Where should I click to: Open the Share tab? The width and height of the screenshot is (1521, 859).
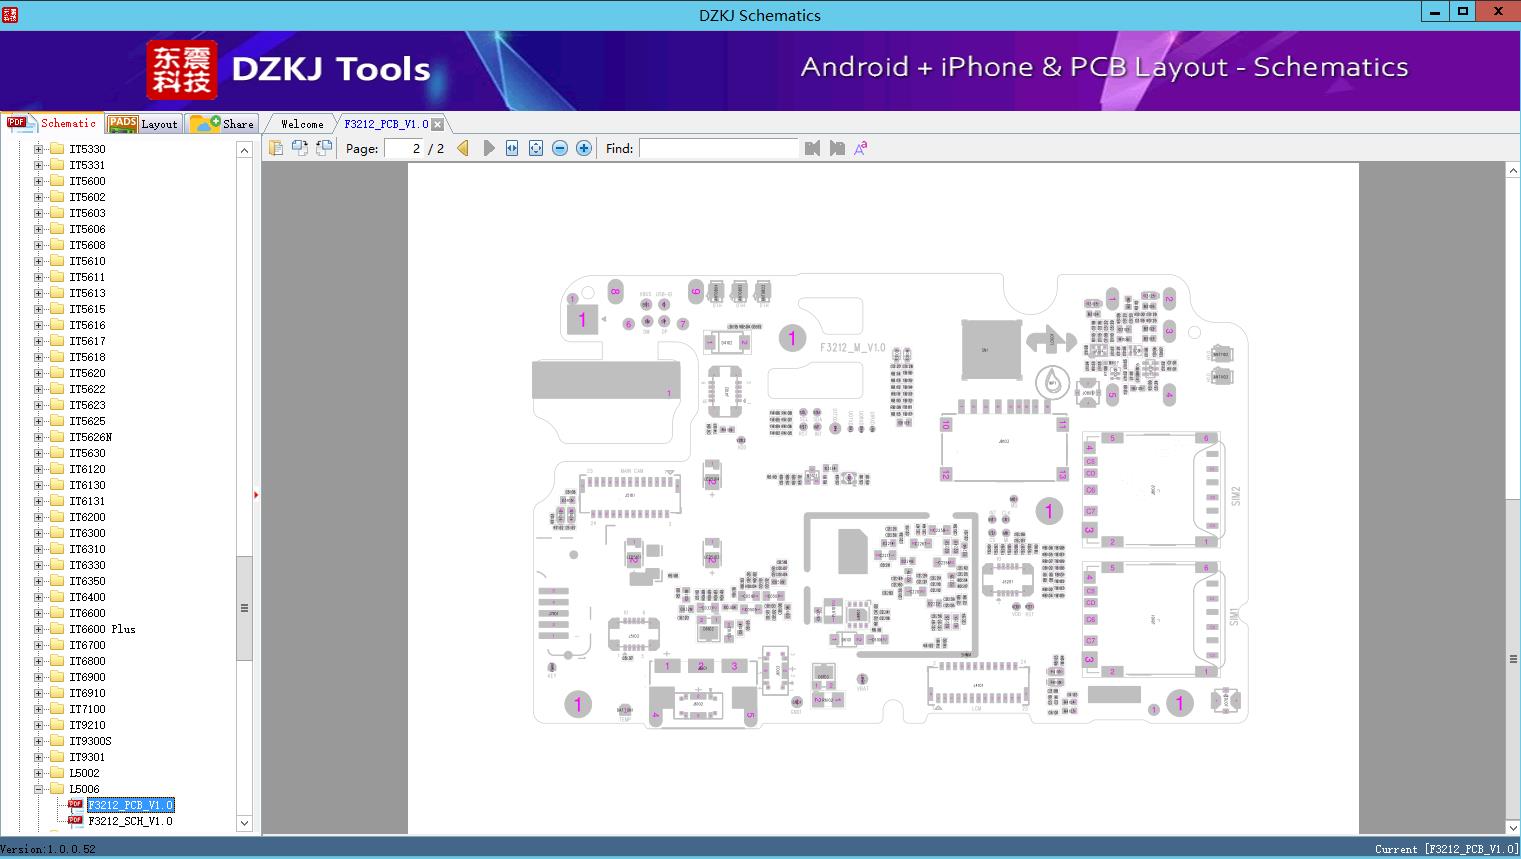[x=223, y=124]
